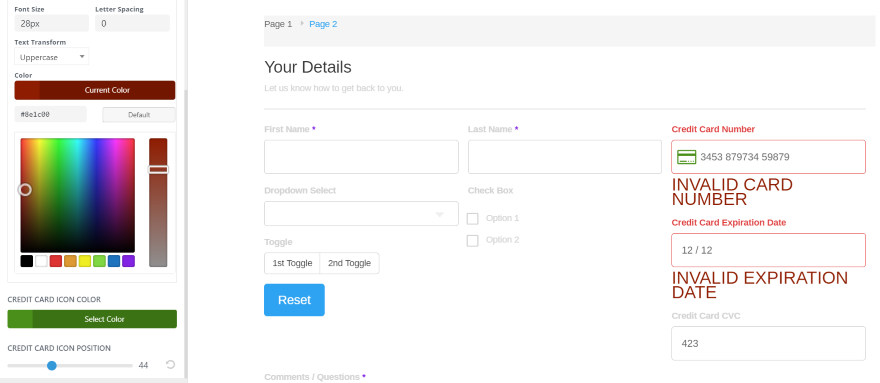
Task: Select the 2nd Toggle option
Action: click(350, 263)
